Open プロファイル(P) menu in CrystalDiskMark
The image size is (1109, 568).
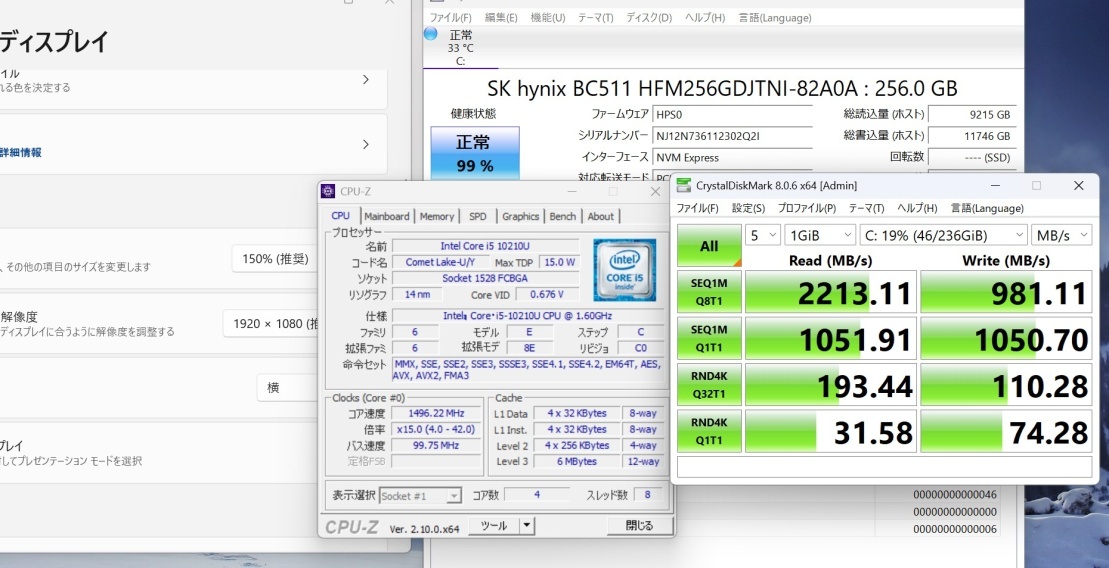coord(806,208)
